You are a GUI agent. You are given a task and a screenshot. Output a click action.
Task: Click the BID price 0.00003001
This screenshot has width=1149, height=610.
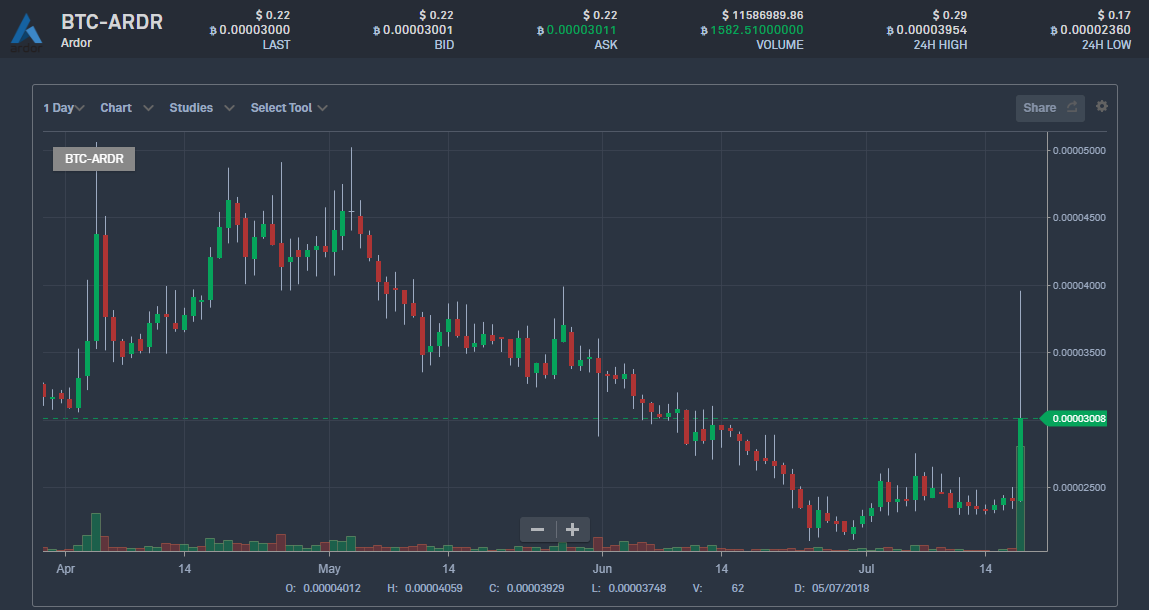point(418,30)
